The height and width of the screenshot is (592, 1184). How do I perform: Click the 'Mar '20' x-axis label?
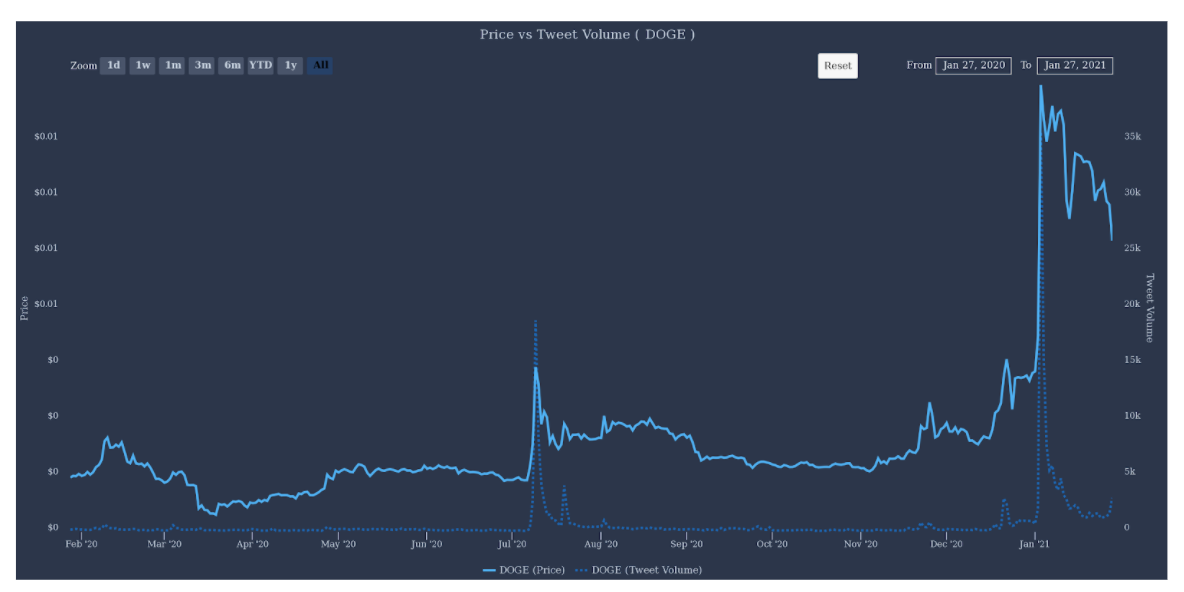tap(165, 544)
